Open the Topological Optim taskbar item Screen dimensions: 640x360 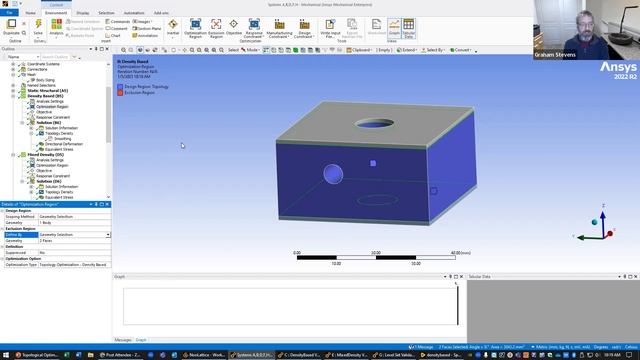coord(37,355)
